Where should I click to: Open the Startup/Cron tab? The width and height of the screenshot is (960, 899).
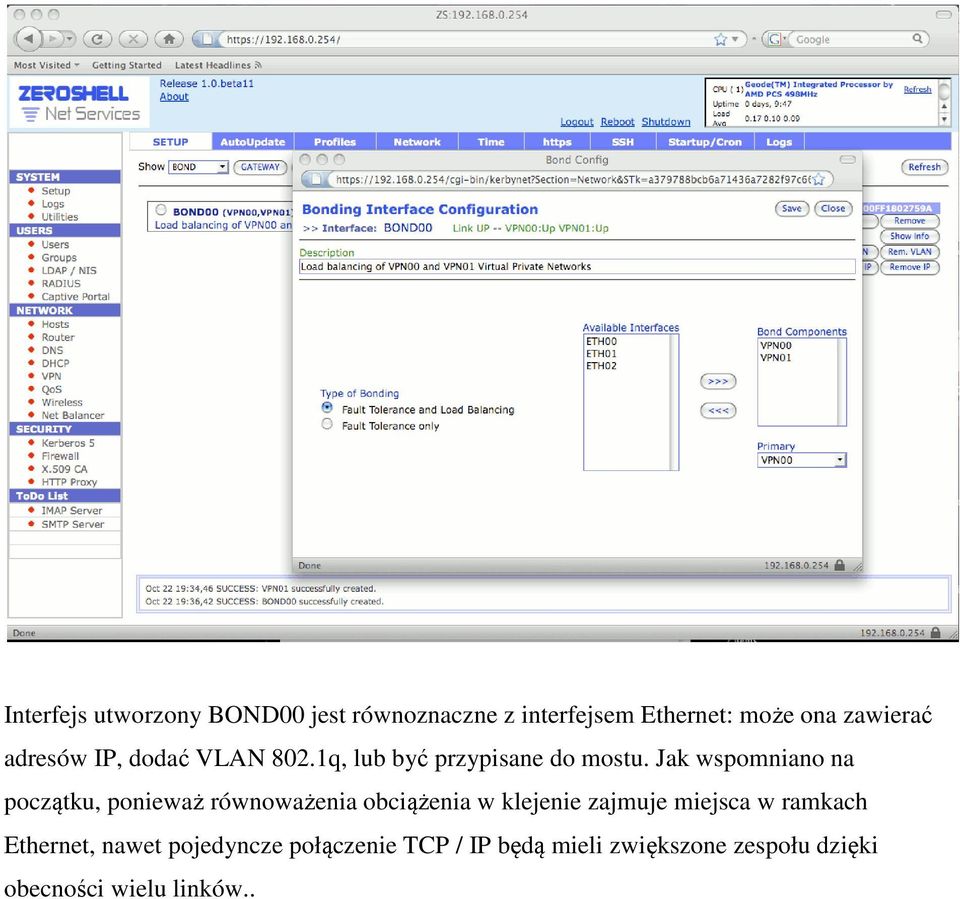pos(705,141)
